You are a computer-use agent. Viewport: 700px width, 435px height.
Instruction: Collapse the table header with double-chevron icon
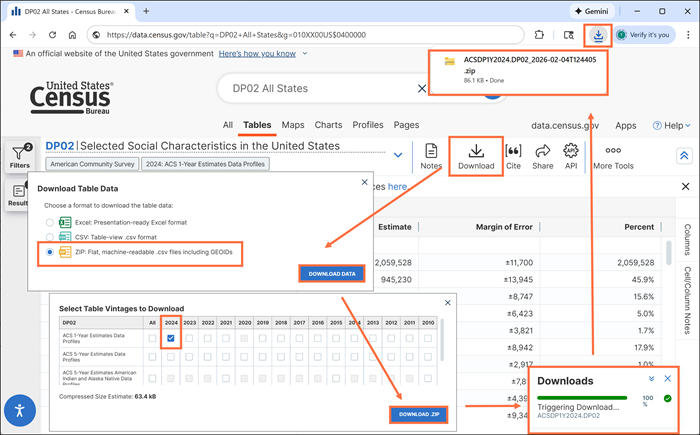click(684, 155)
